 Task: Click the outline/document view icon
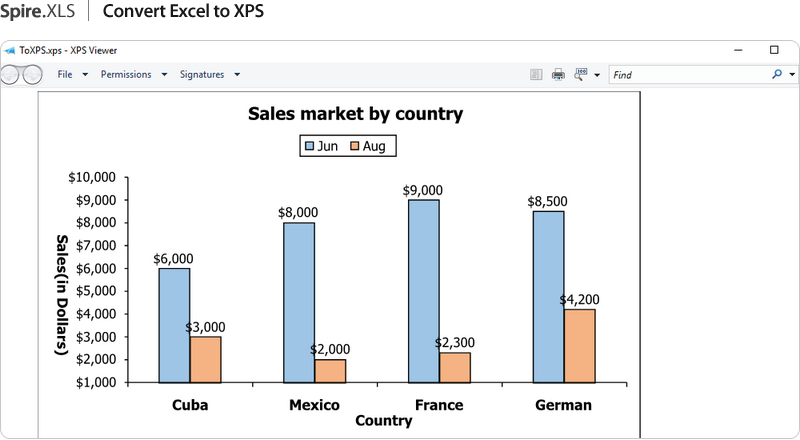(x=536, y=74)
